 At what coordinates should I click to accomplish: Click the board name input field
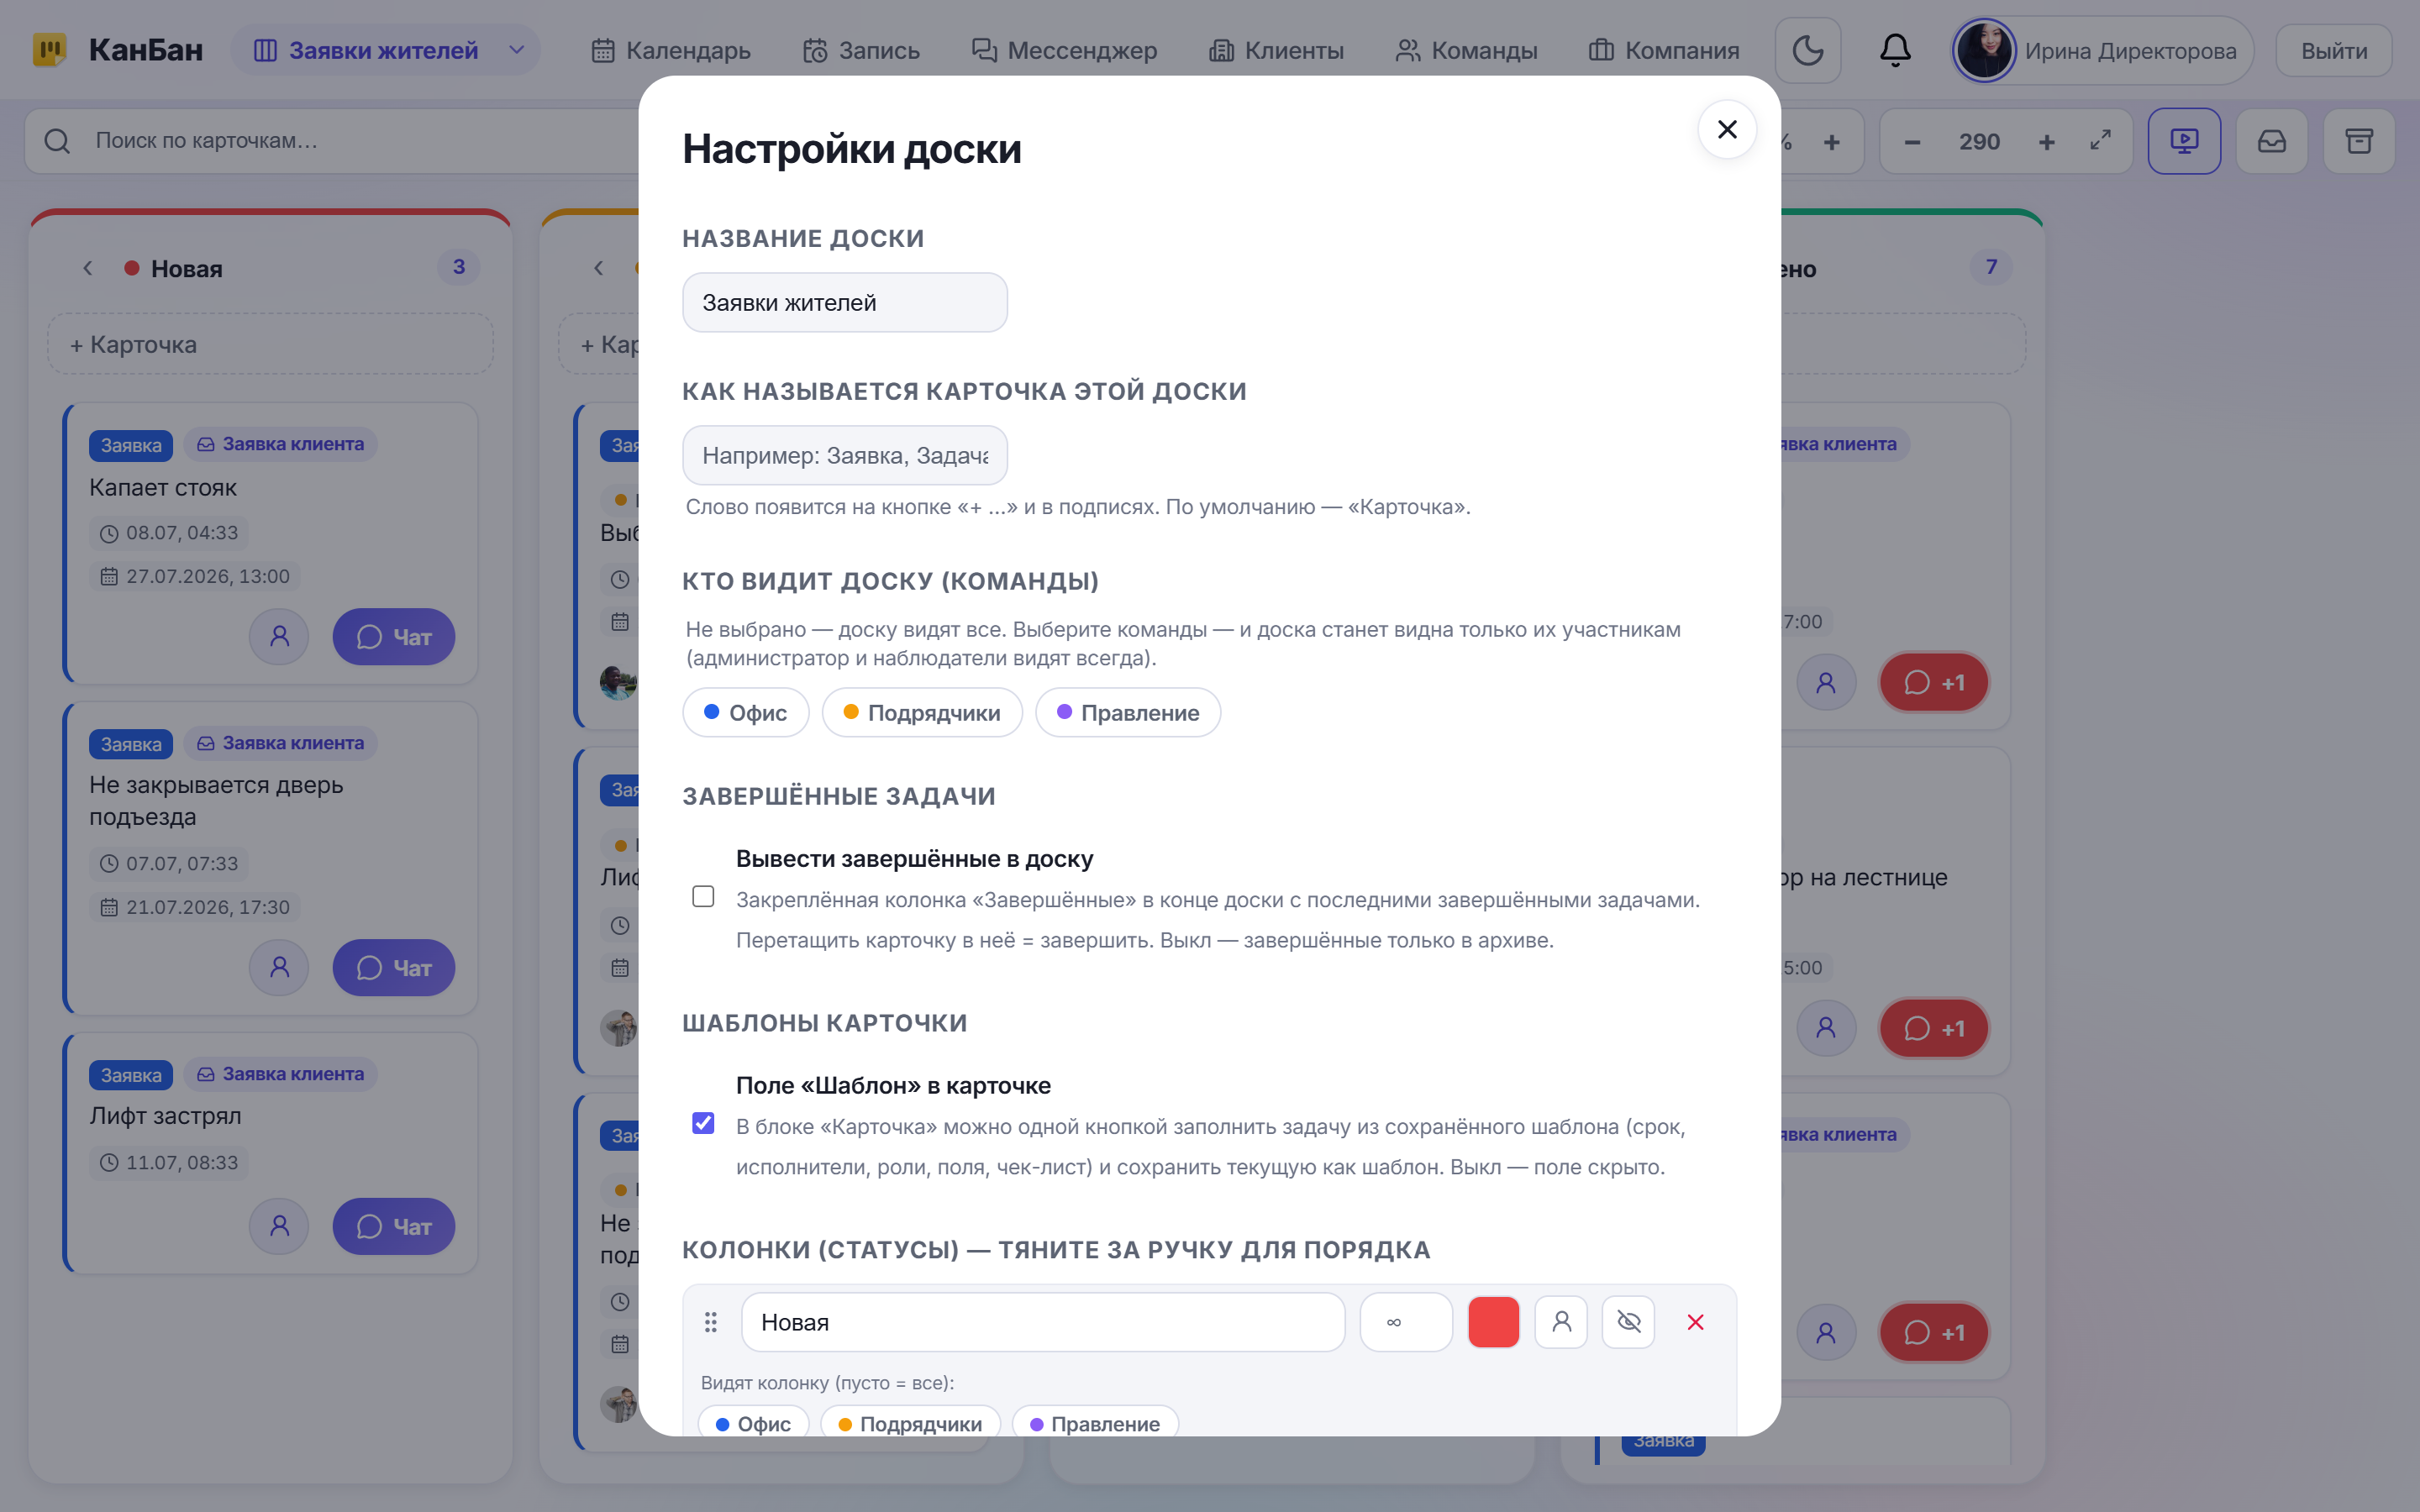(844, 303)
